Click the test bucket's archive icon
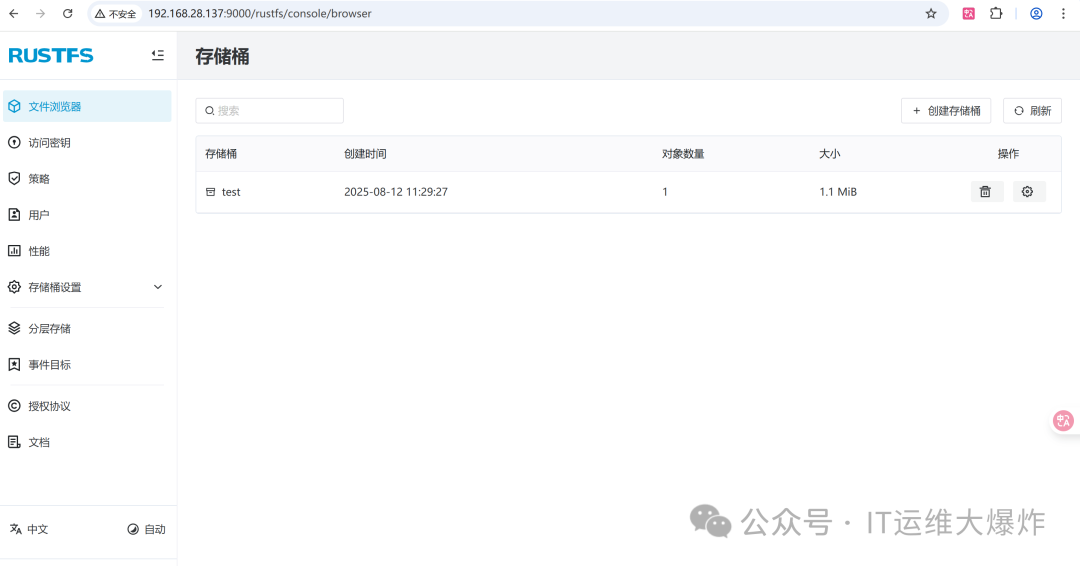This screenshot has height=566, width=1080. point(211,191)
